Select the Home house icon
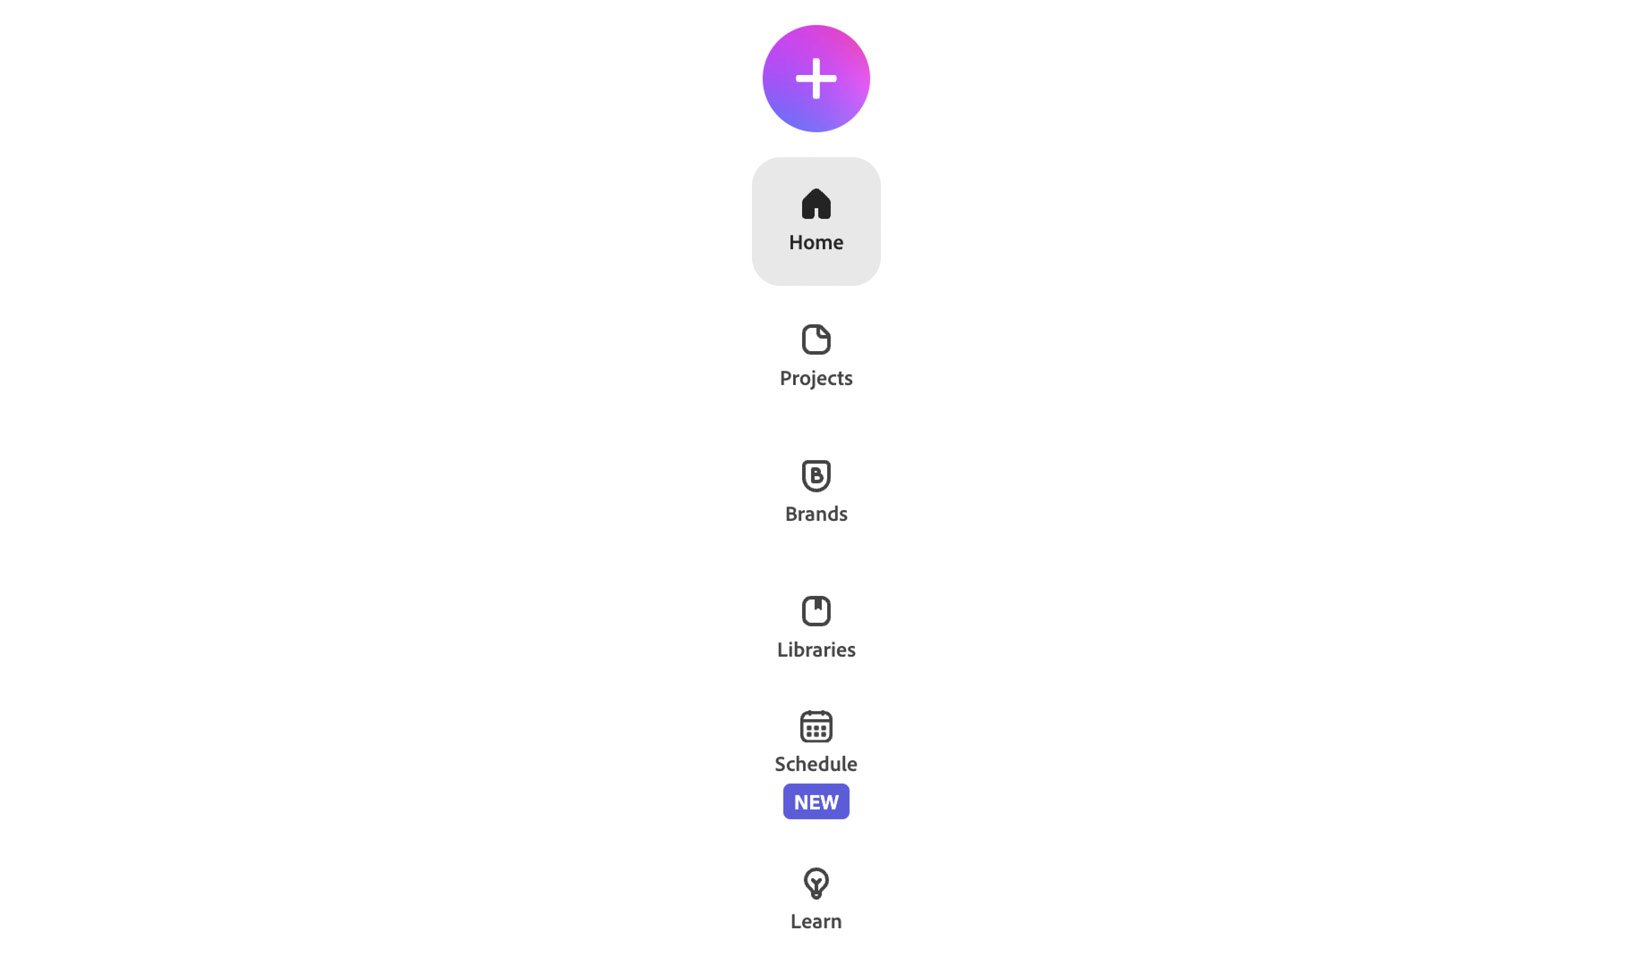This screenshot has height=980, width=1650. tap(816, 204)
